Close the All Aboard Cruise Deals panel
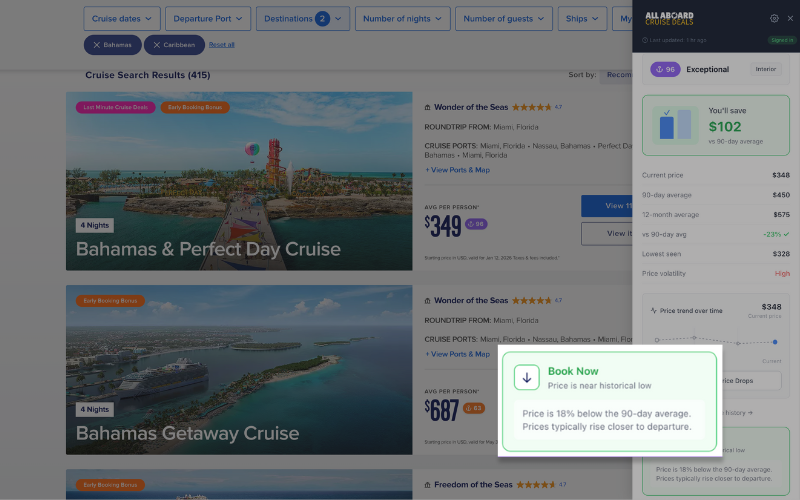This screenshot has height=500, width=800. pos(790,18)
